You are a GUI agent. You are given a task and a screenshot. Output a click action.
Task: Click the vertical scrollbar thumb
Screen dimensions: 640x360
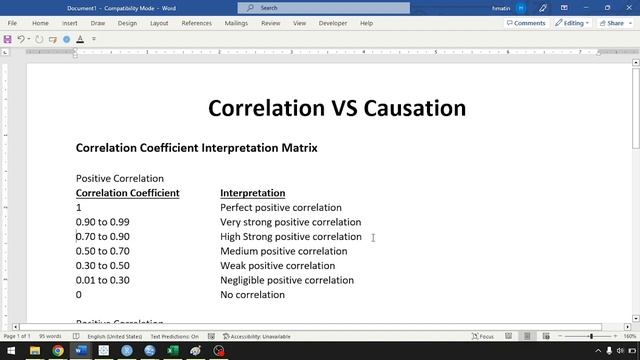tap(636, 109)
